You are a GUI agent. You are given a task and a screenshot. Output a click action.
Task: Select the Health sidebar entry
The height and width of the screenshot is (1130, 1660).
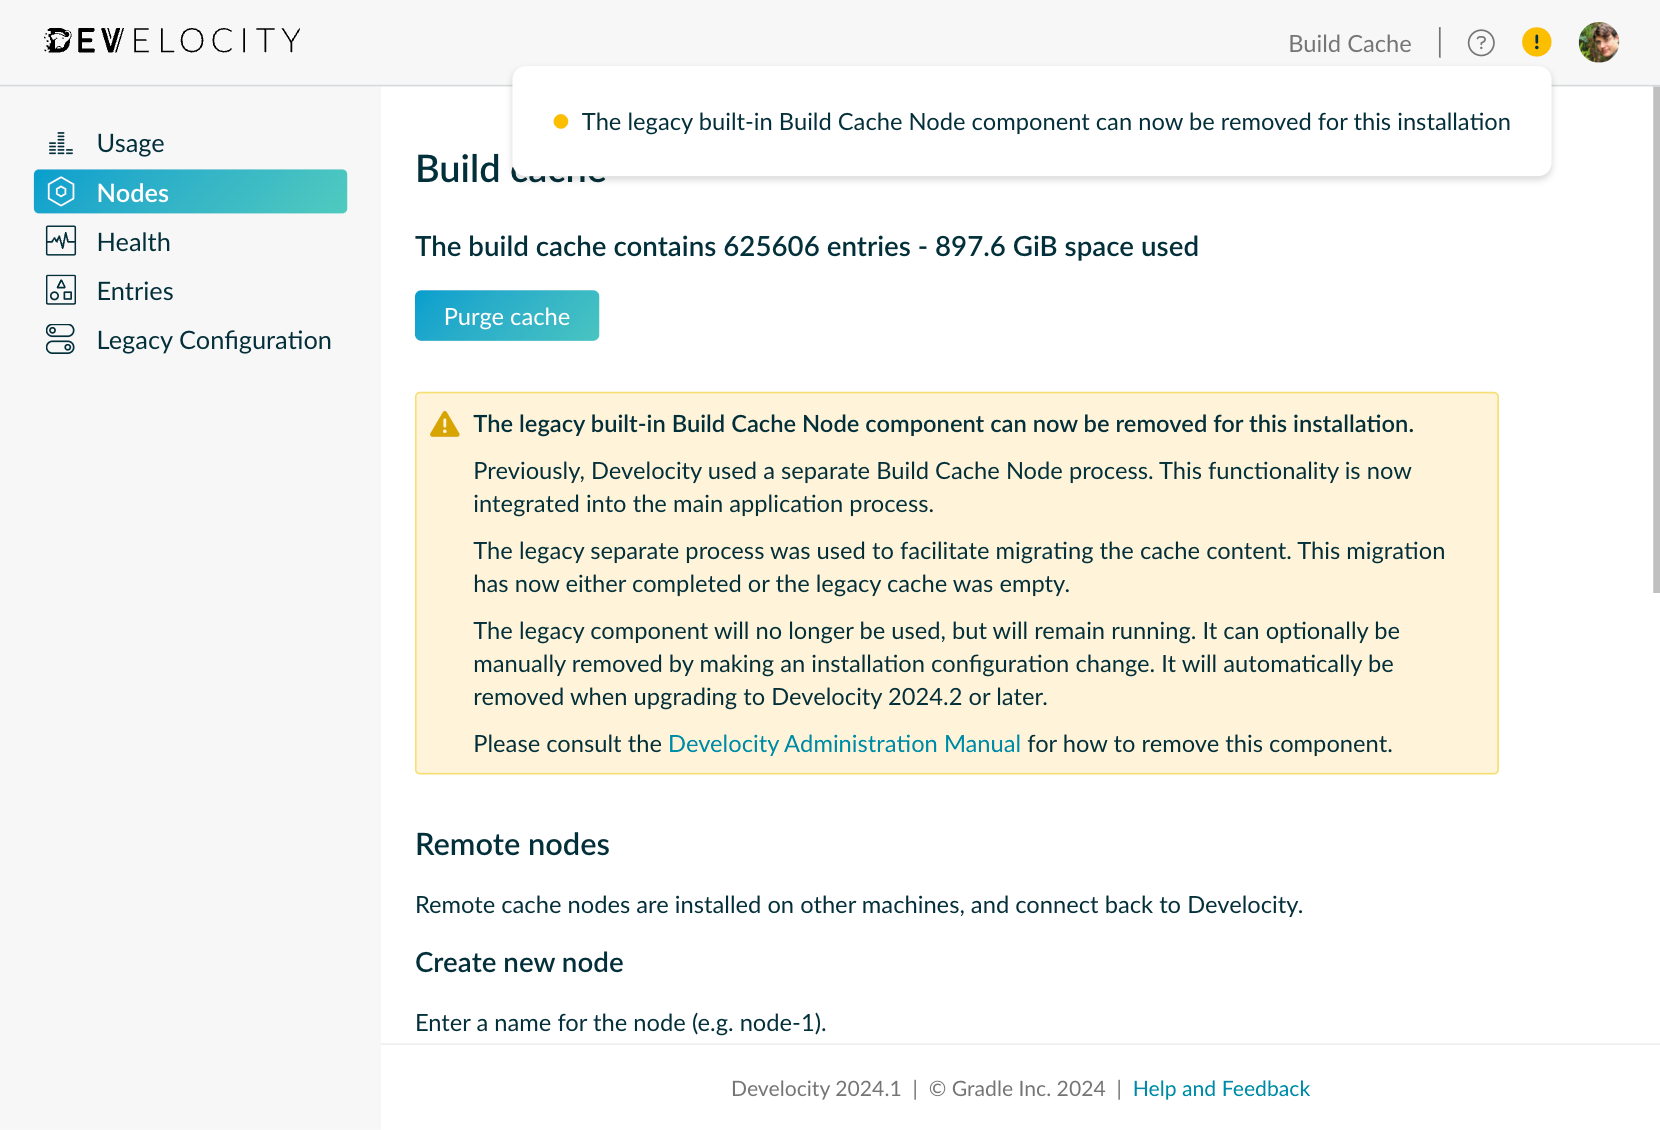pyautogui.click(x=133, y=241)
